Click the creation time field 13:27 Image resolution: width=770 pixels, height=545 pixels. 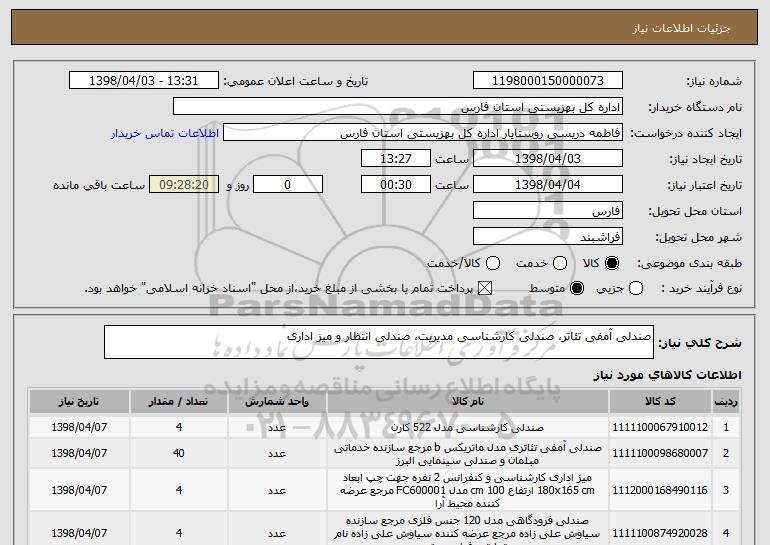[396, 159]
